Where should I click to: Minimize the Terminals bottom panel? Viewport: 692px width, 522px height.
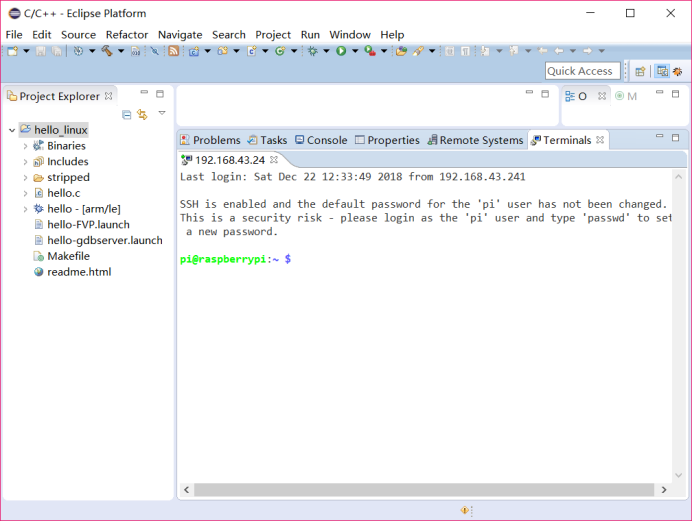tap(659, 136)
